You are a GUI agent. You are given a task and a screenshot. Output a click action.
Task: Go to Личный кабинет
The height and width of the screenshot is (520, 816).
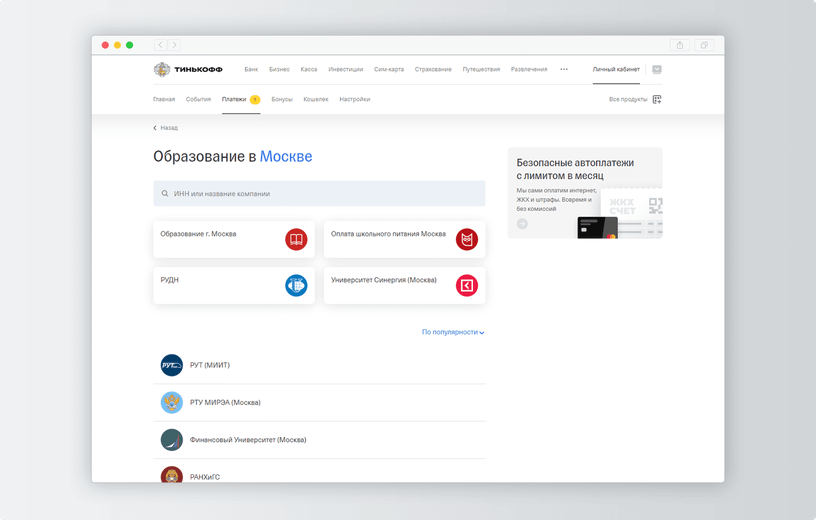click(616, 69)
